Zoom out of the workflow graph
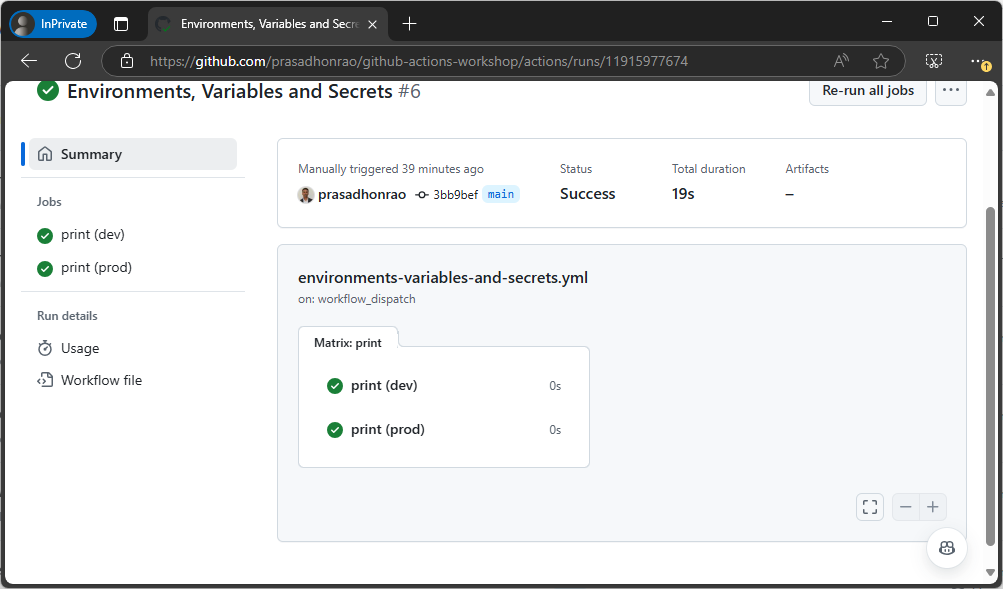 point(905,507)
